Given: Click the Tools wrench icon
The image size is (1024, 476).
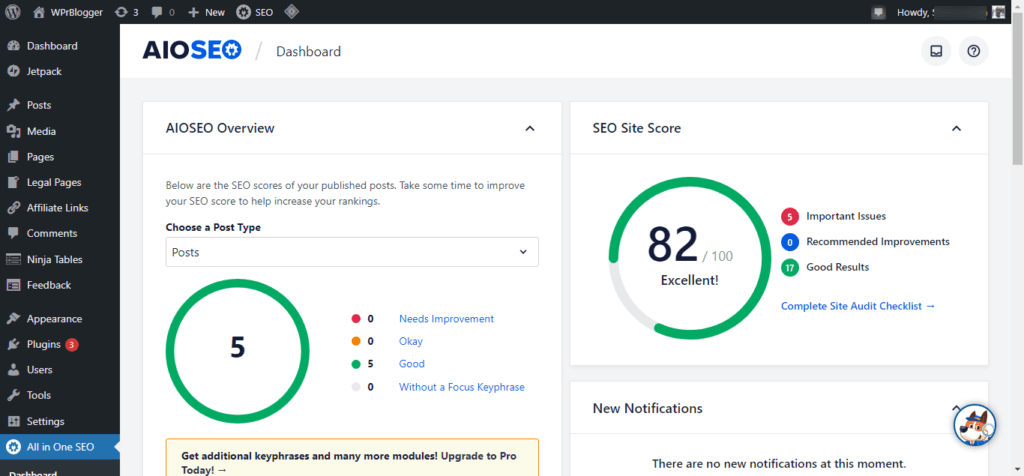Looking at the screenshot, I should [13, 395].
